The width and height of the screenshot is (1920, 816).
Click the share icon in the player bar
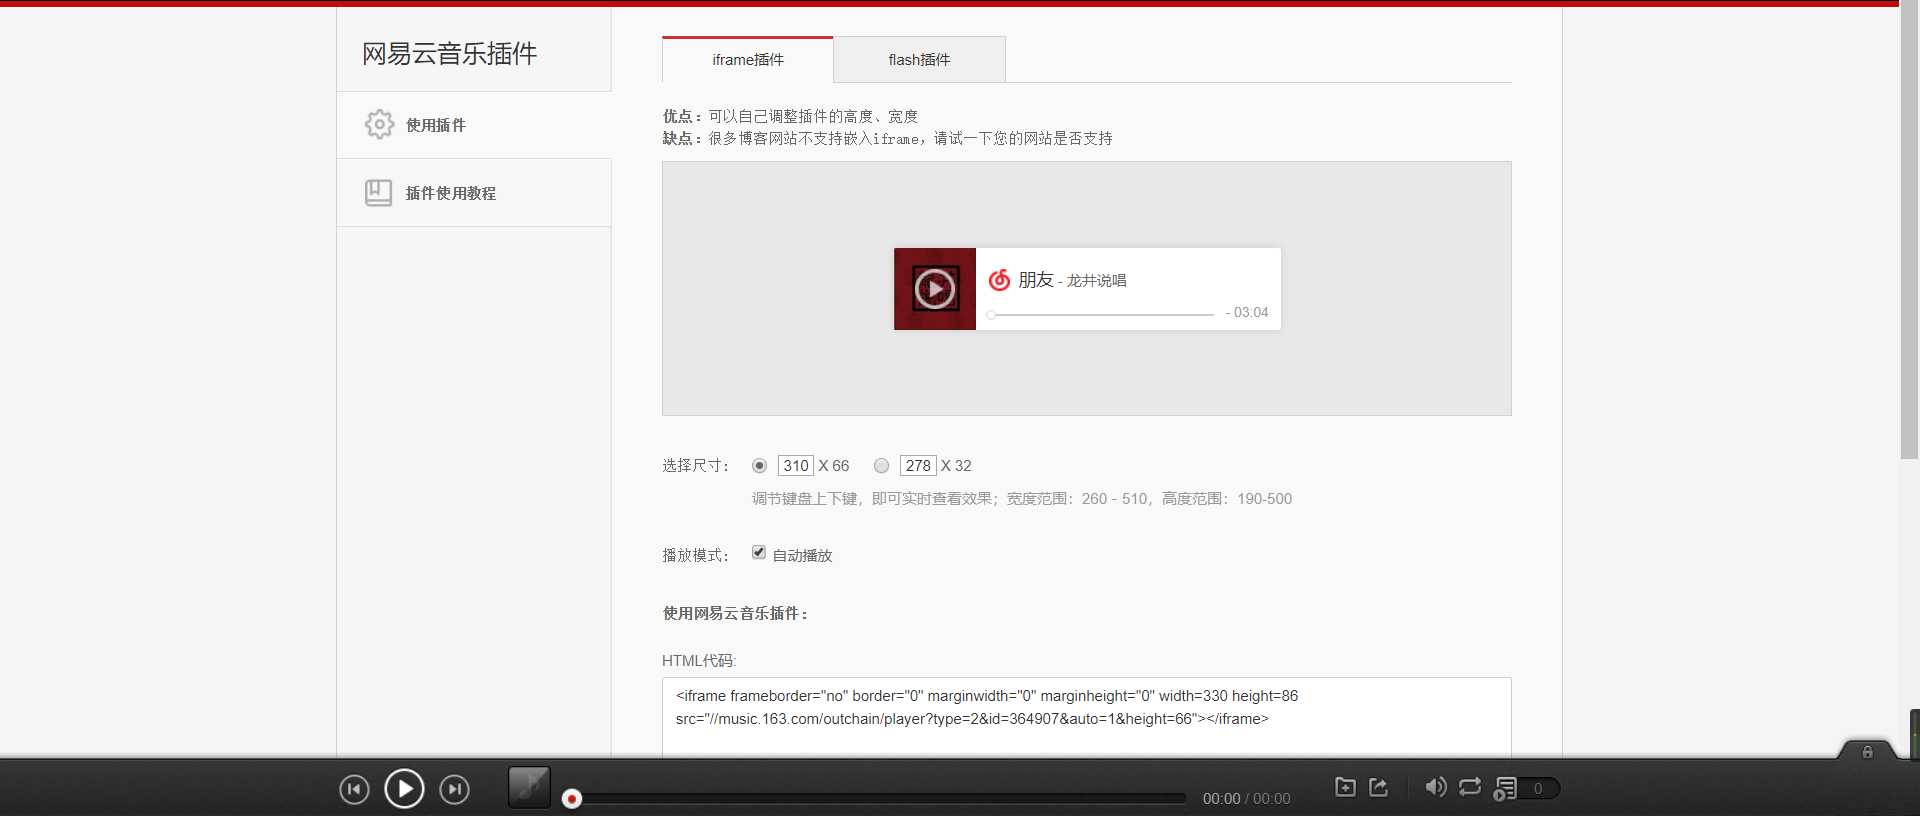click(x=1379, y=787)
